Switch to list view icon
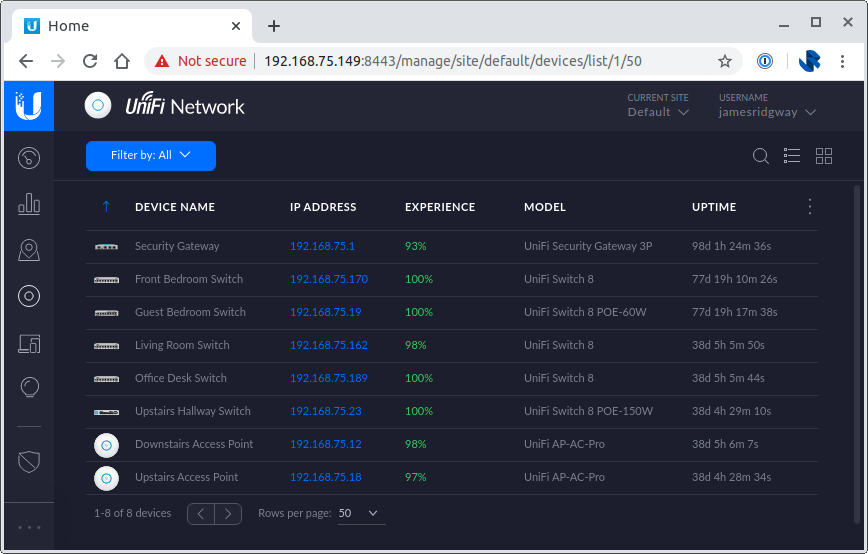The image size is (868, 554). 792,156
